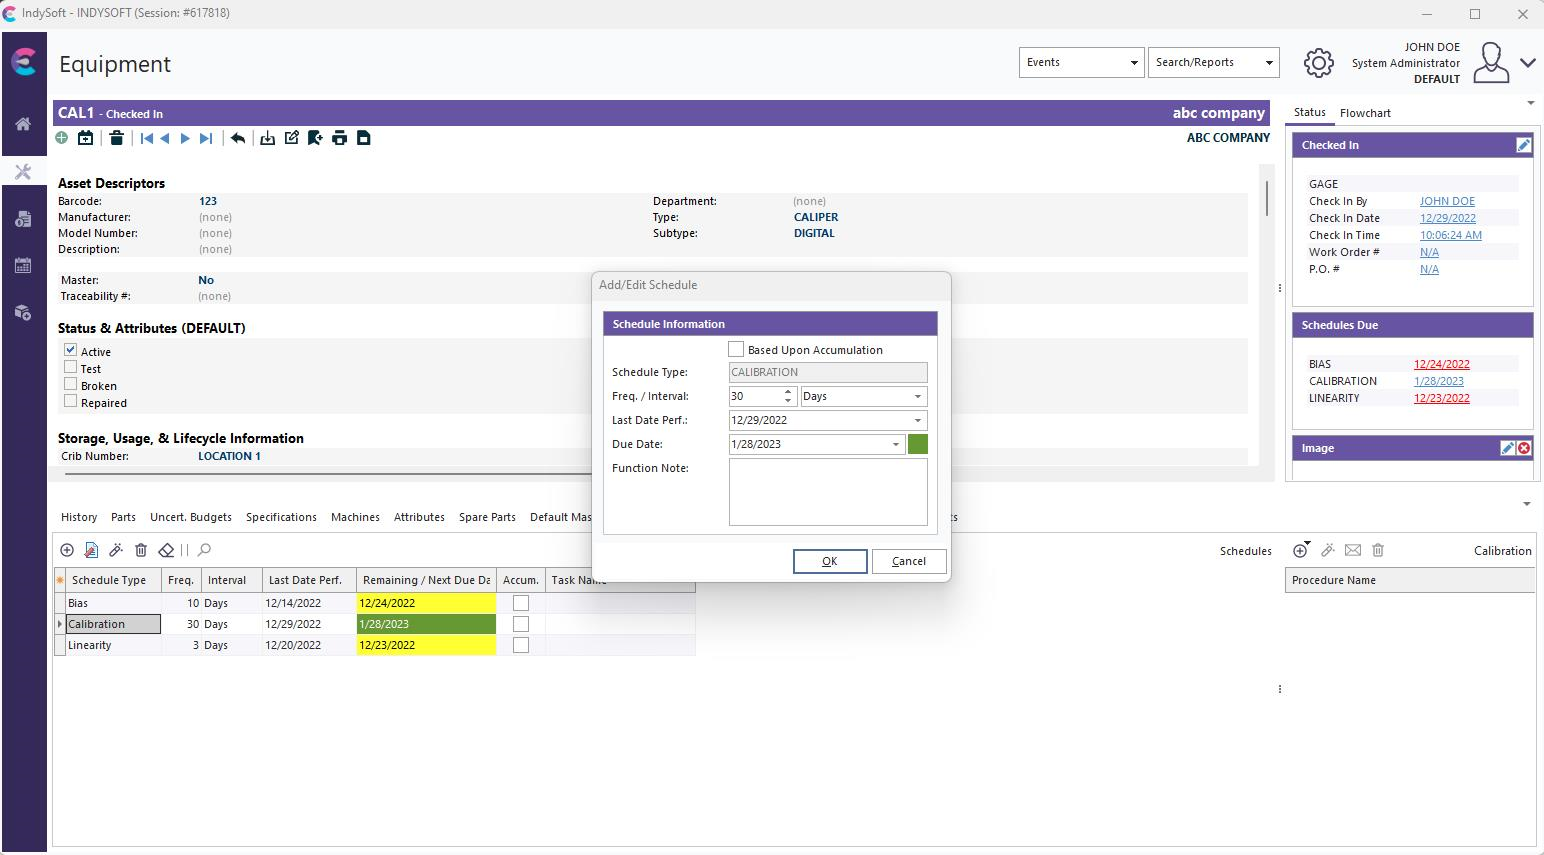The image size is (1544, 855).
Task: Click the magnifier search icon above schedule grid
Action: pyautogui.click(x=205, y=550)
